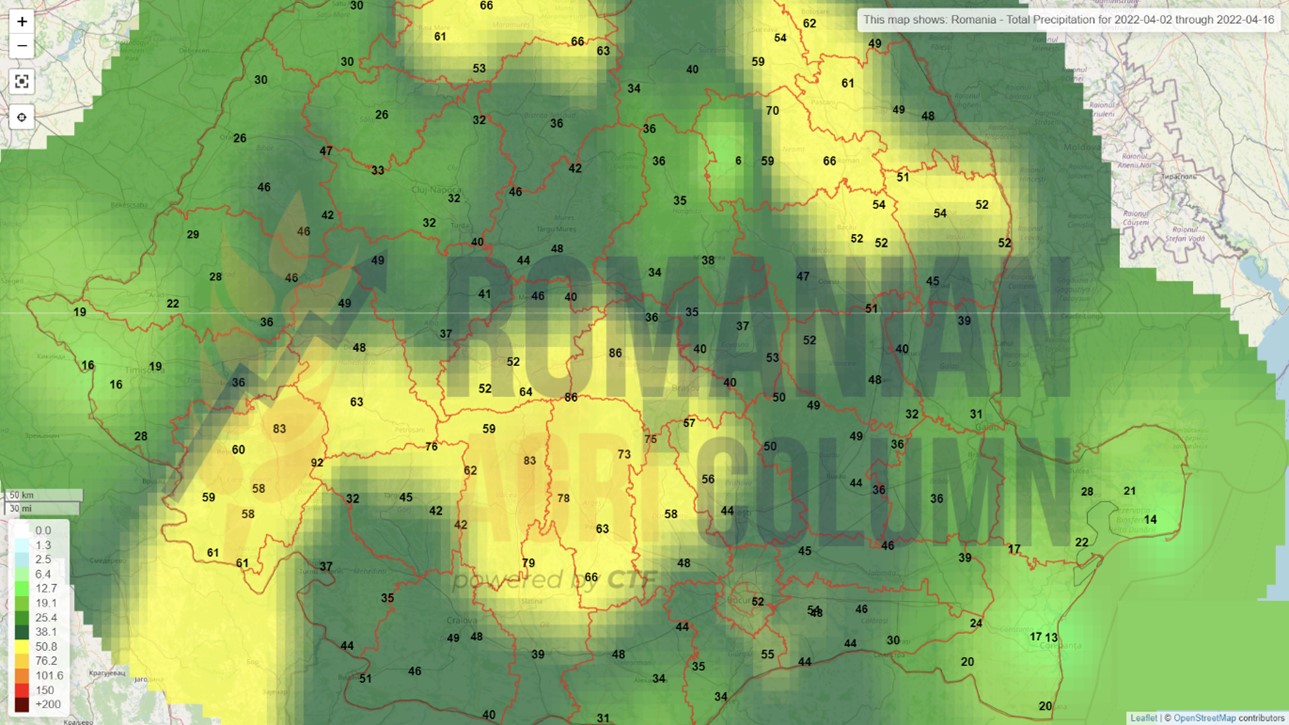This screenshot has width=1289, height=725.
Task: Click the precipitation value 73 on the map
Action: click(x=624, y=455)
